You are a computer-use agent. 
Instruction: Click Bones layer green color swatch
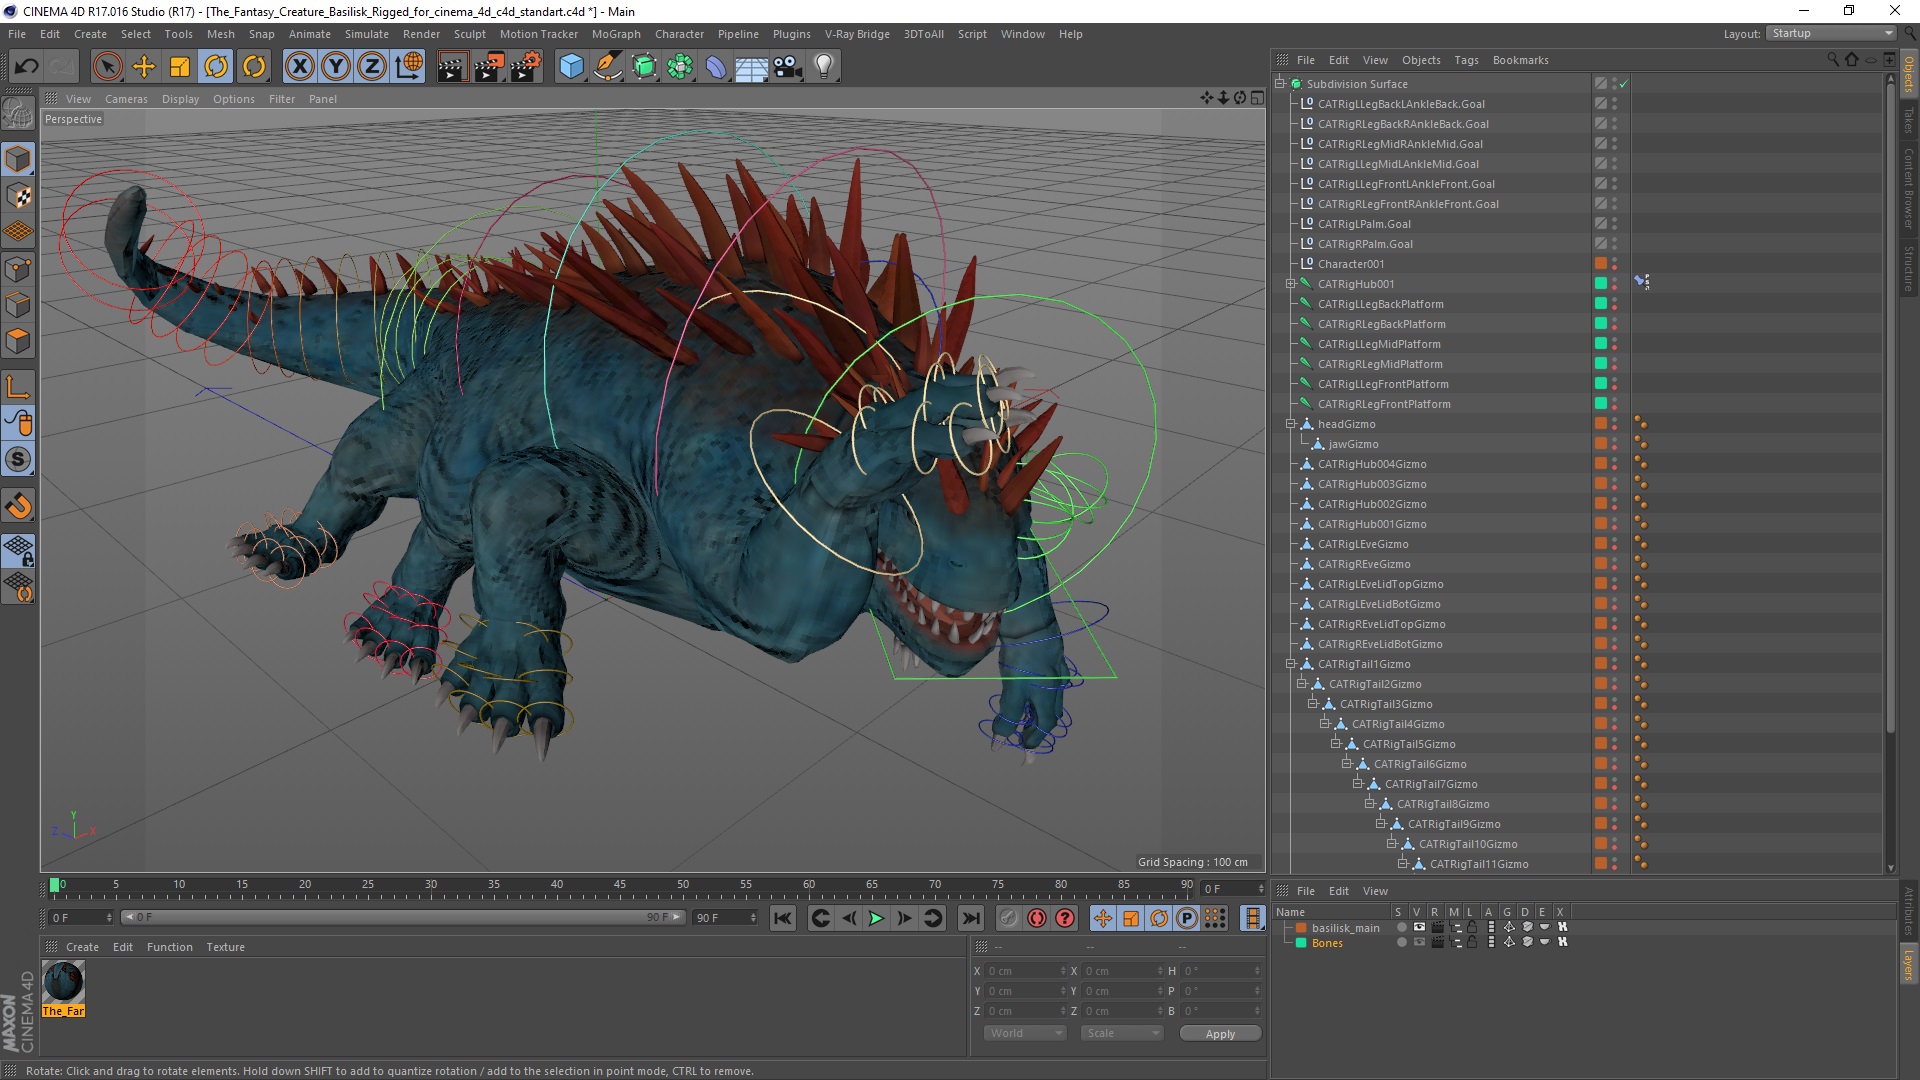1301,943
